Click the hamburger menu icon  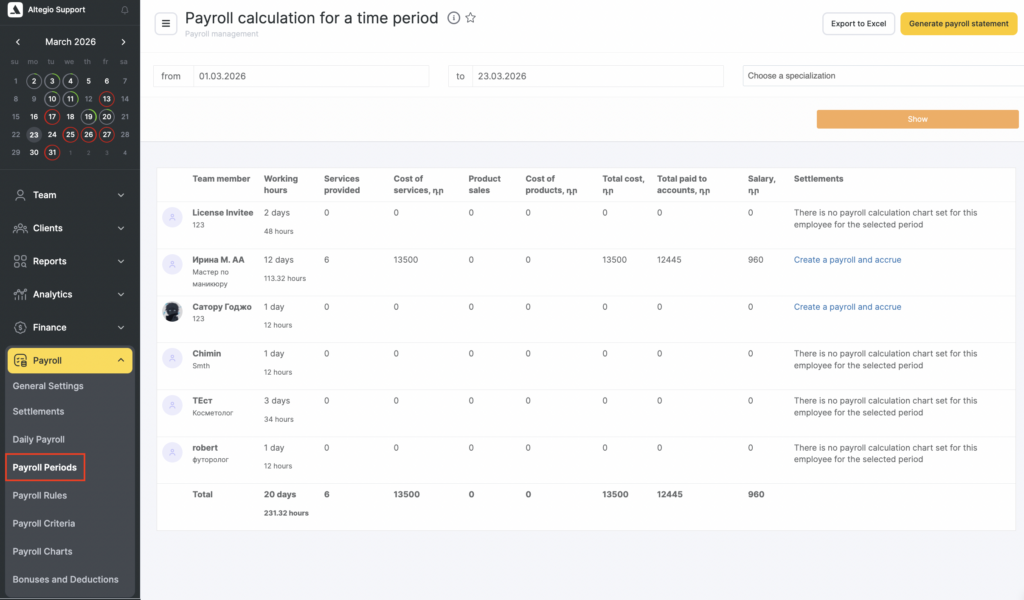click(166, 23)
